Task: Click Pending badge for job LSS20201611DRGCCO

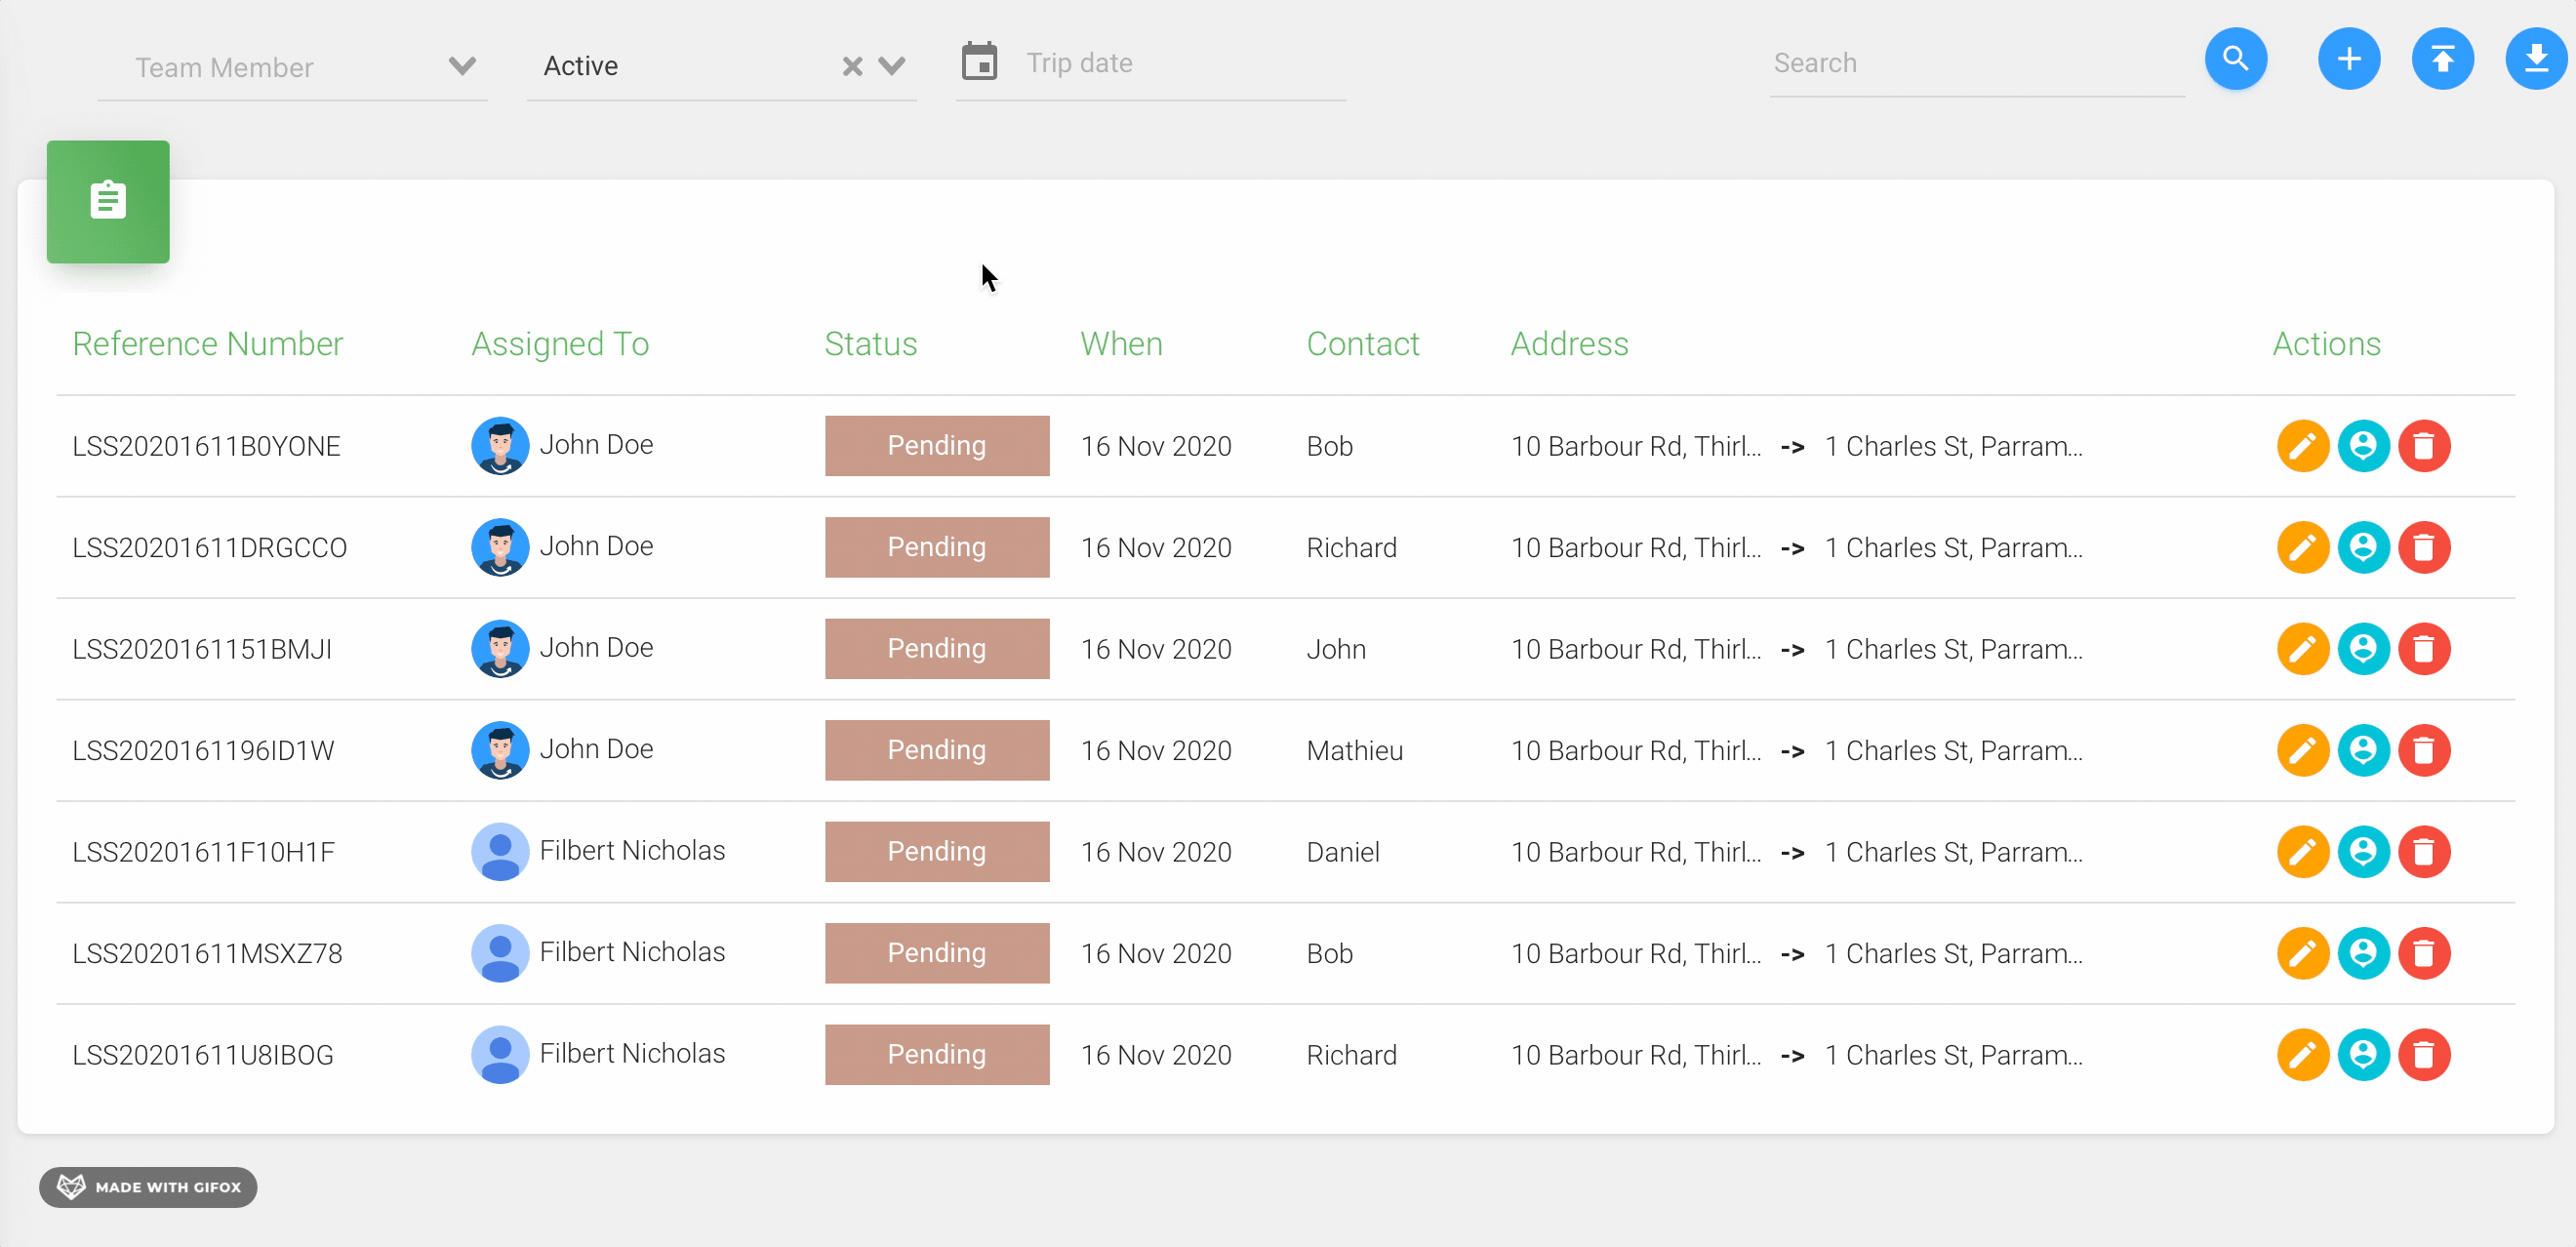Action: click(x=937, y=548)
